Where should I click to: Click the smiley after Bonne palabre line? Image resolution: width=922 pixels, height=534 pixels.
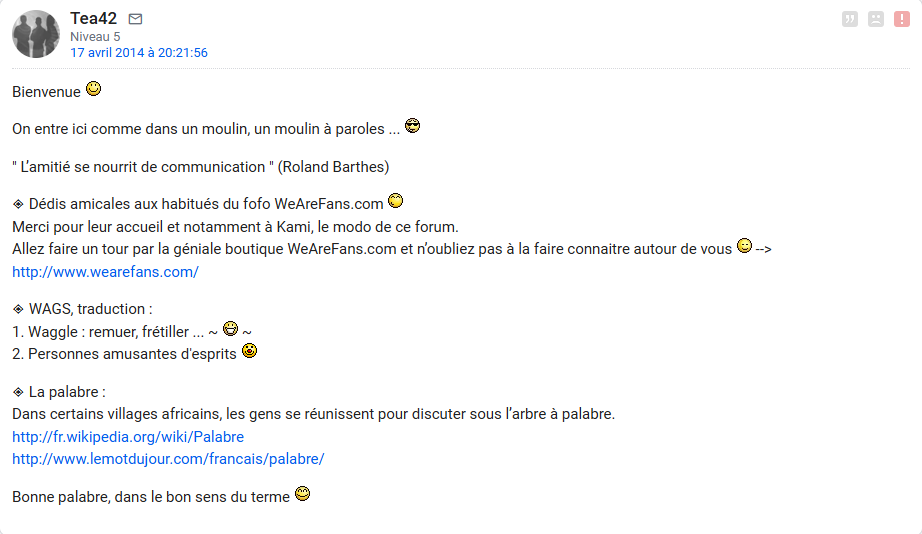(x=302, y=493)
